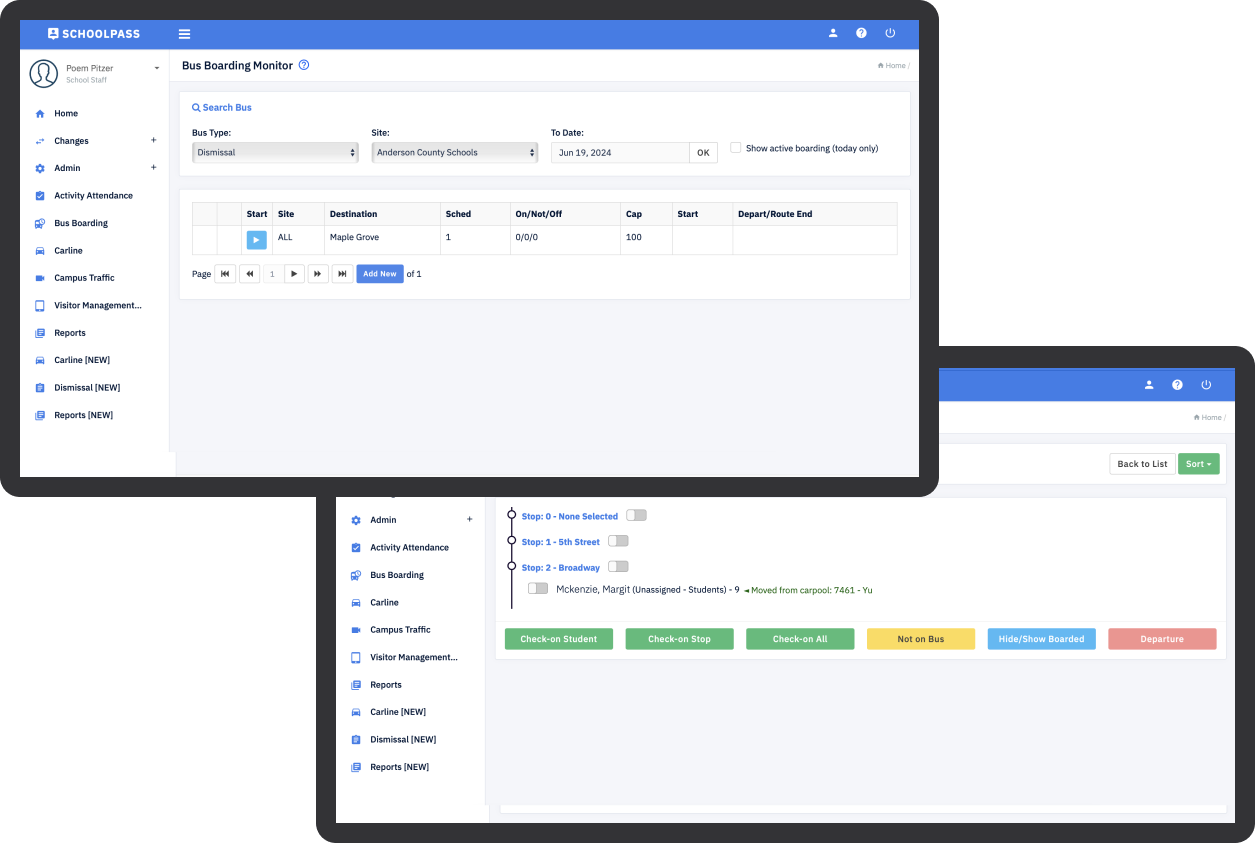Screen dimensions: 1255x843
Task: Open the Site dropdown showing Anderson County Schools
Action: point(455,153)
